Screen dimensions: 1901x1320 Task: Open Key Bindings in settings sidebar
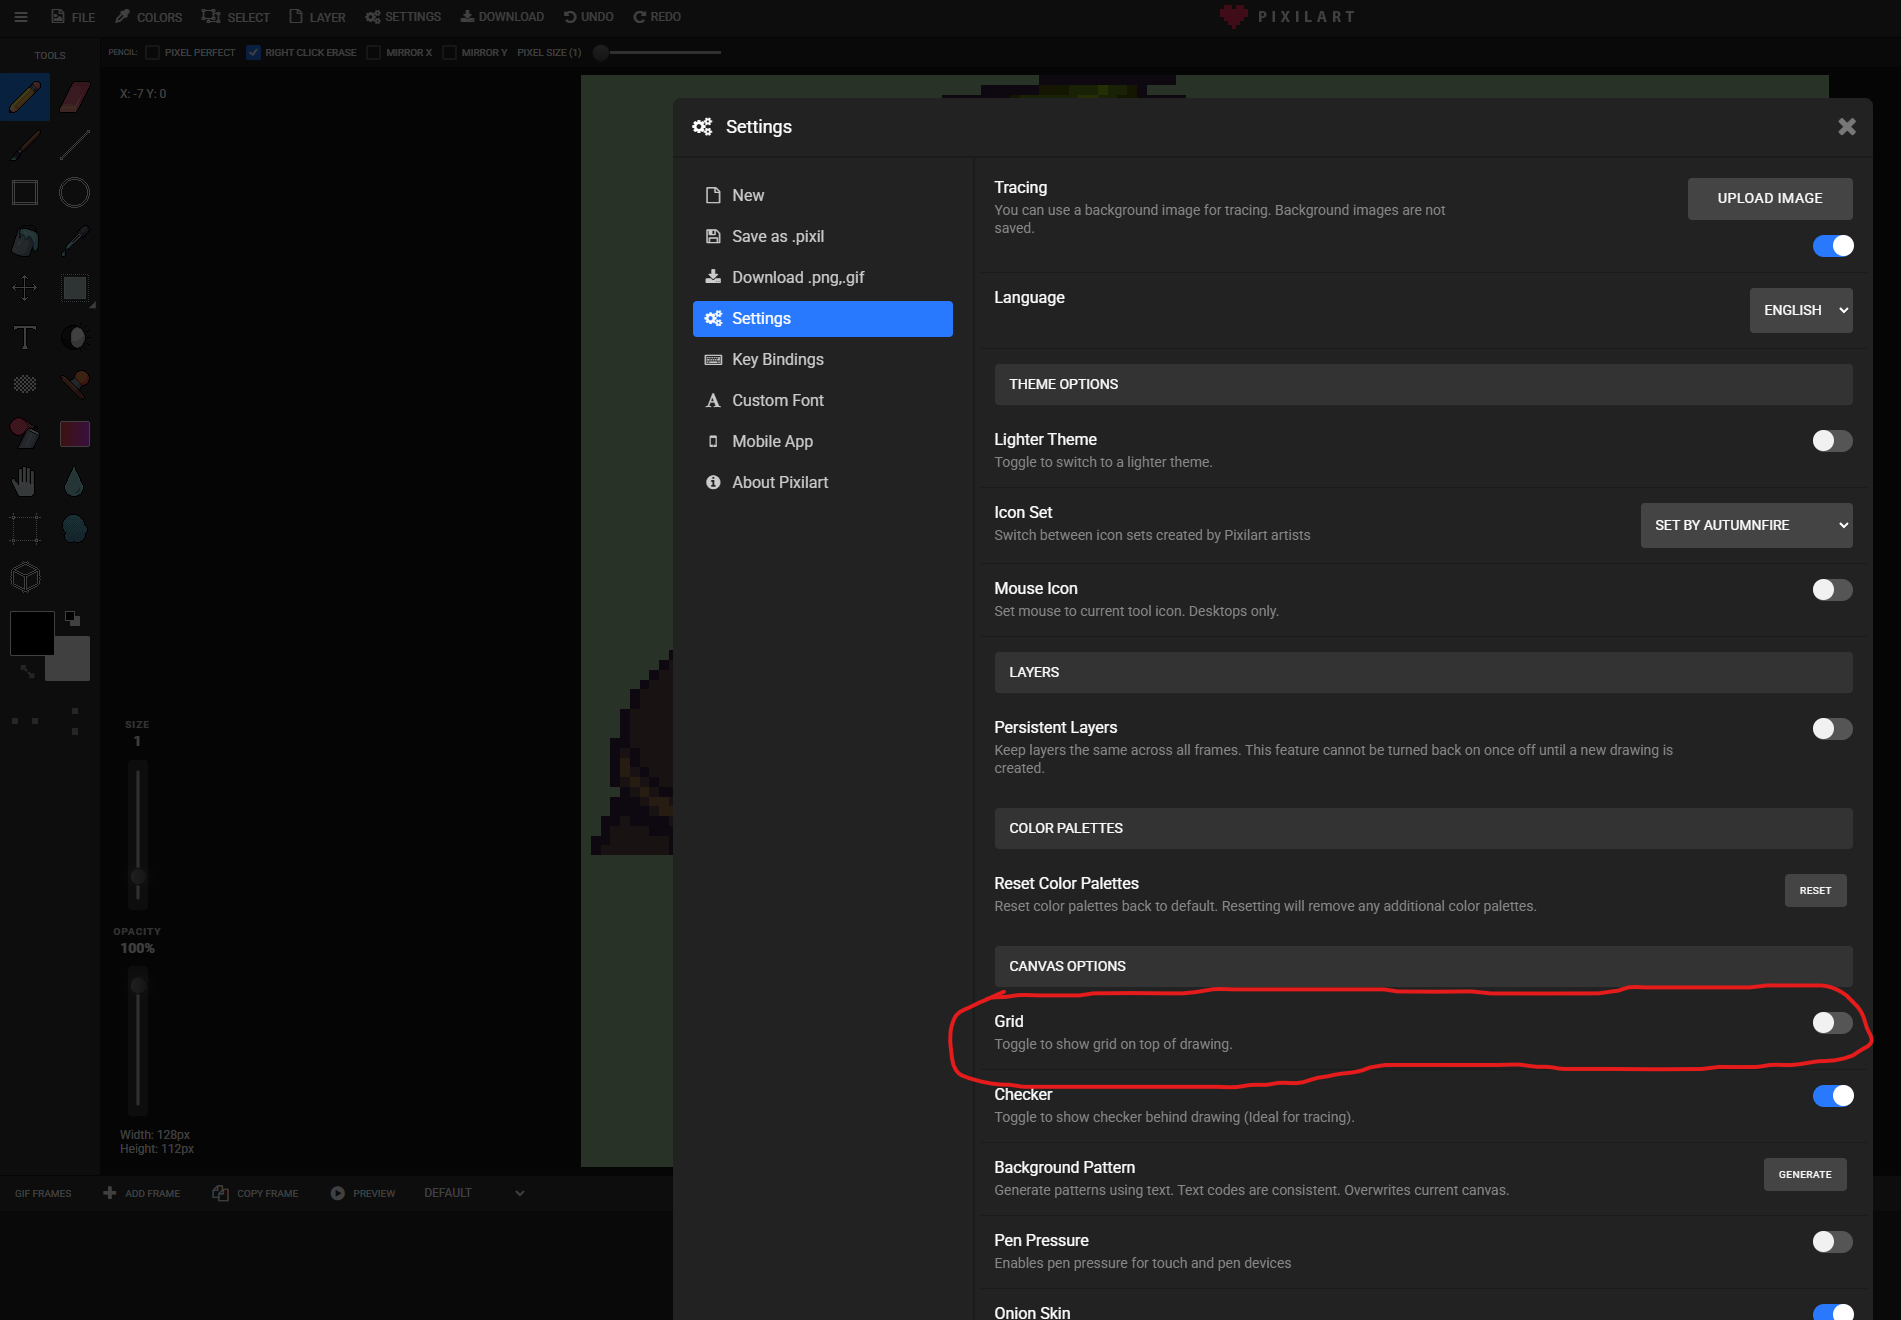click(x=777, y=360)
